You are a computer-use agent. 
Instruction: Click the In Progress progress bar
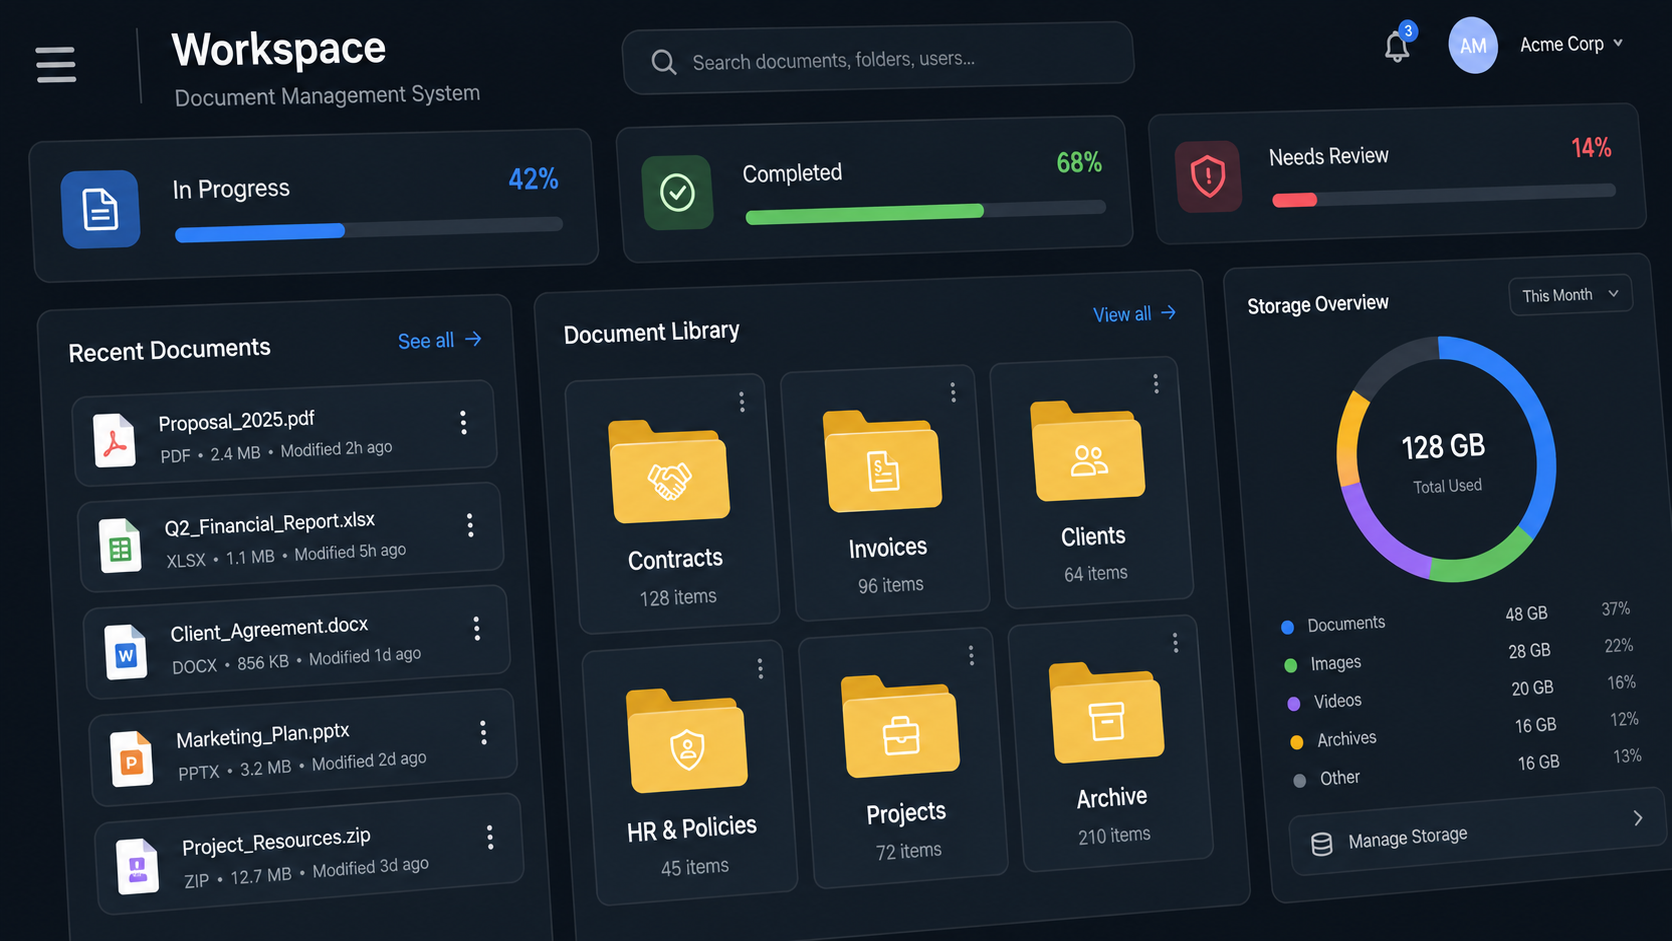tap(369, 229)
